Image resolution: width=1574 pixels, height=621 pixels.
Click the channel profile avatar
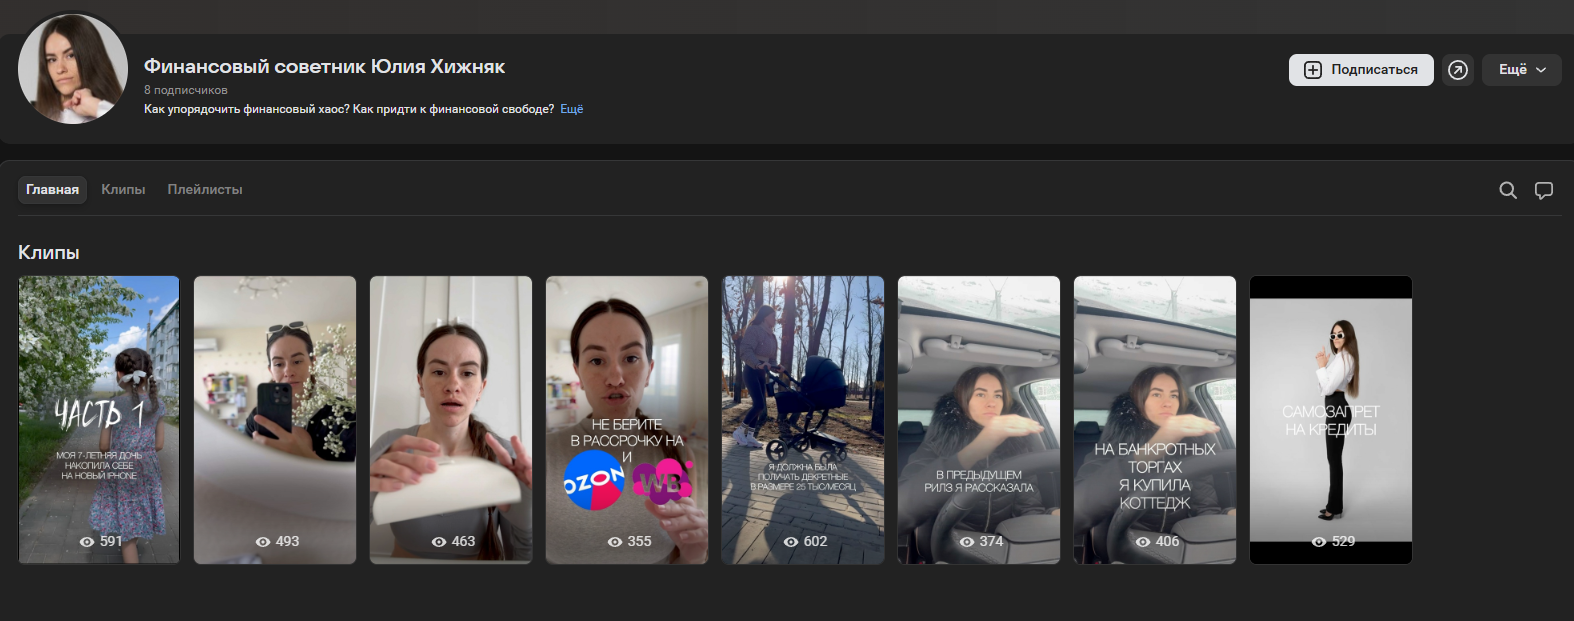tap(73, 70)
